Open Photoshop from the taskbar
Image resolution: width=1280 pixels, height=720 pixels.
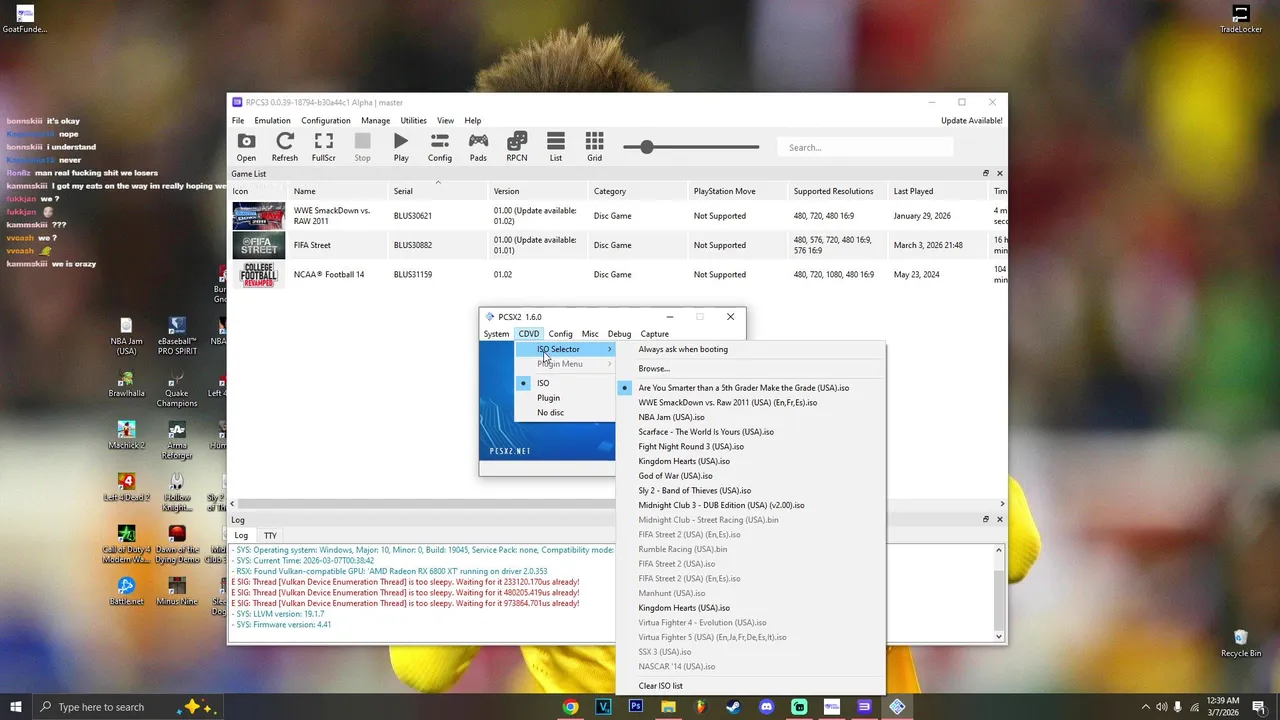(635, 707)
